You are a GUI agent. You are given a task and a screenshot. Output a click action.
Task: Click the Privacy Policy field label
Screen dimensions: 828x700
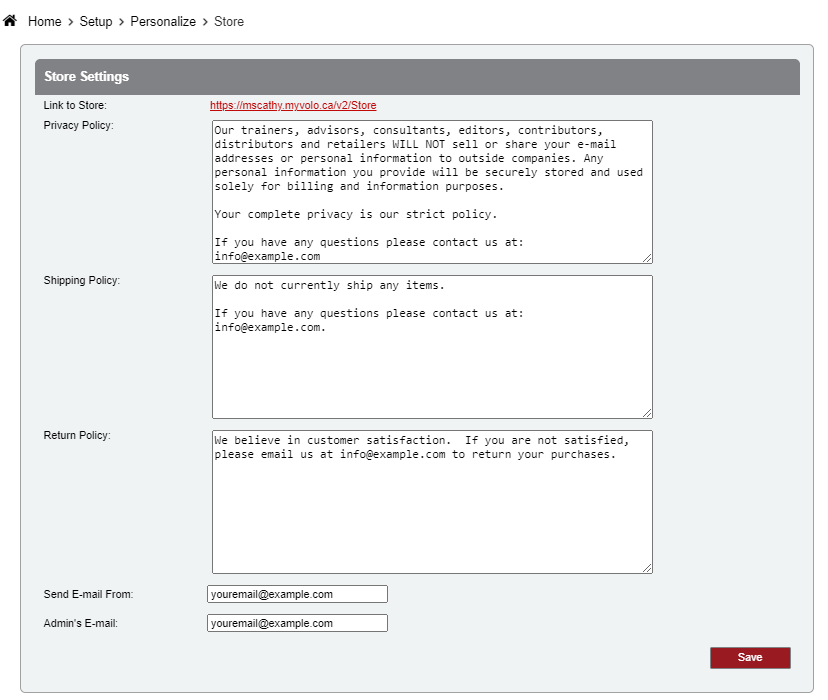79,125
